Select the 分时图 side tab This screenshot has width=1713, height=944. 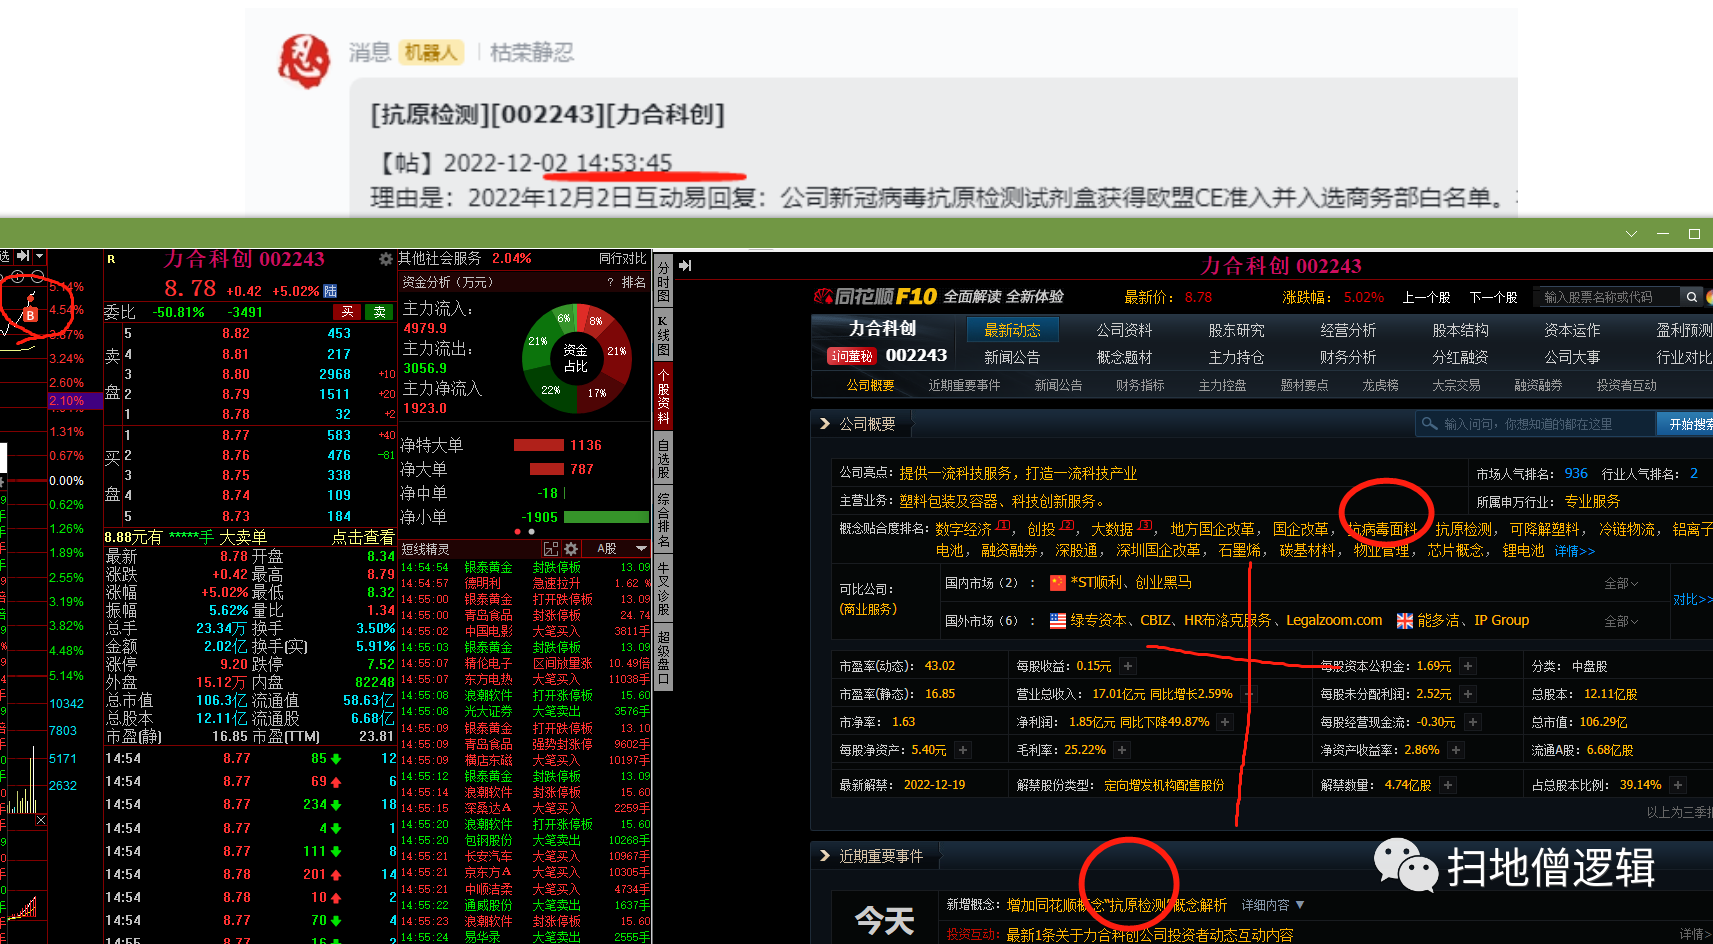click(662, 282)
